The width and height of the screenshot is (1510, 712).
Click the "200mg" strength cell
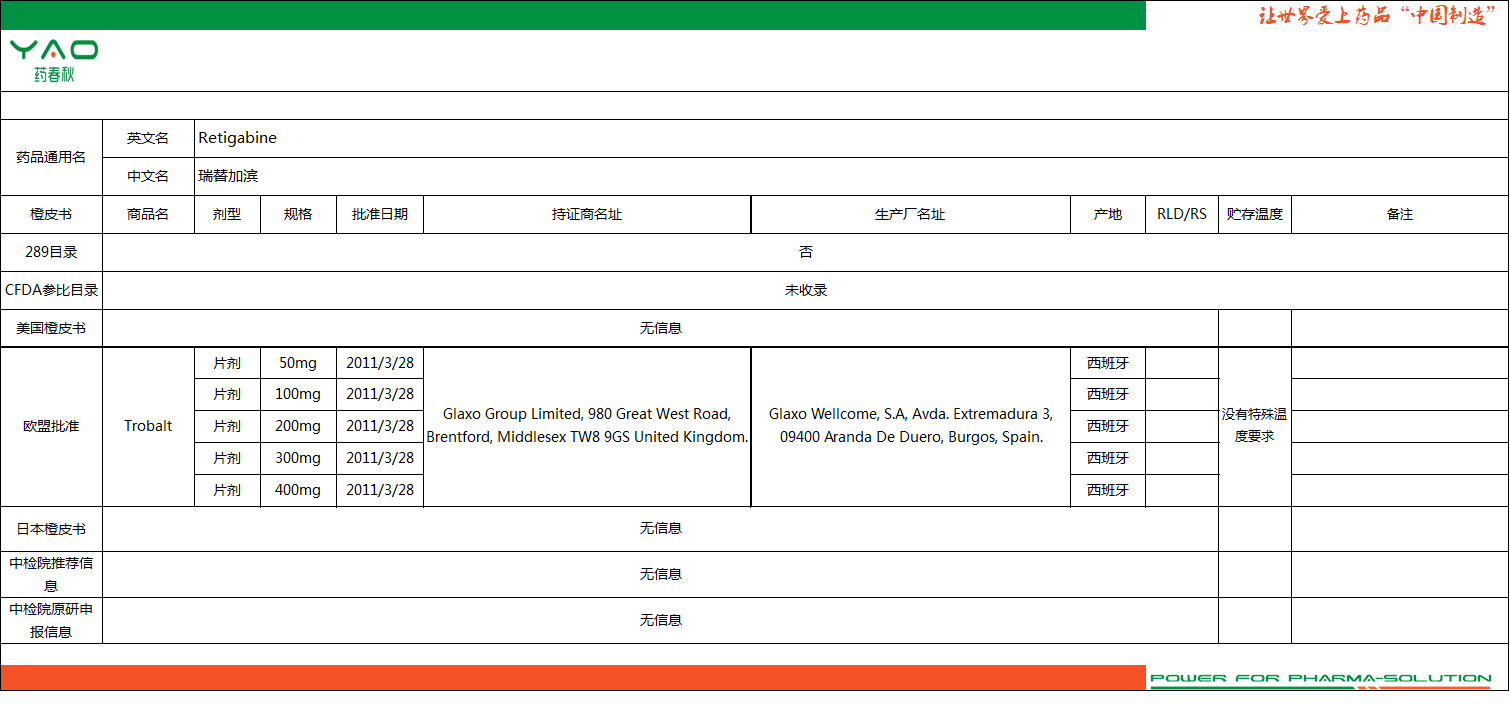tap(298, 426)
